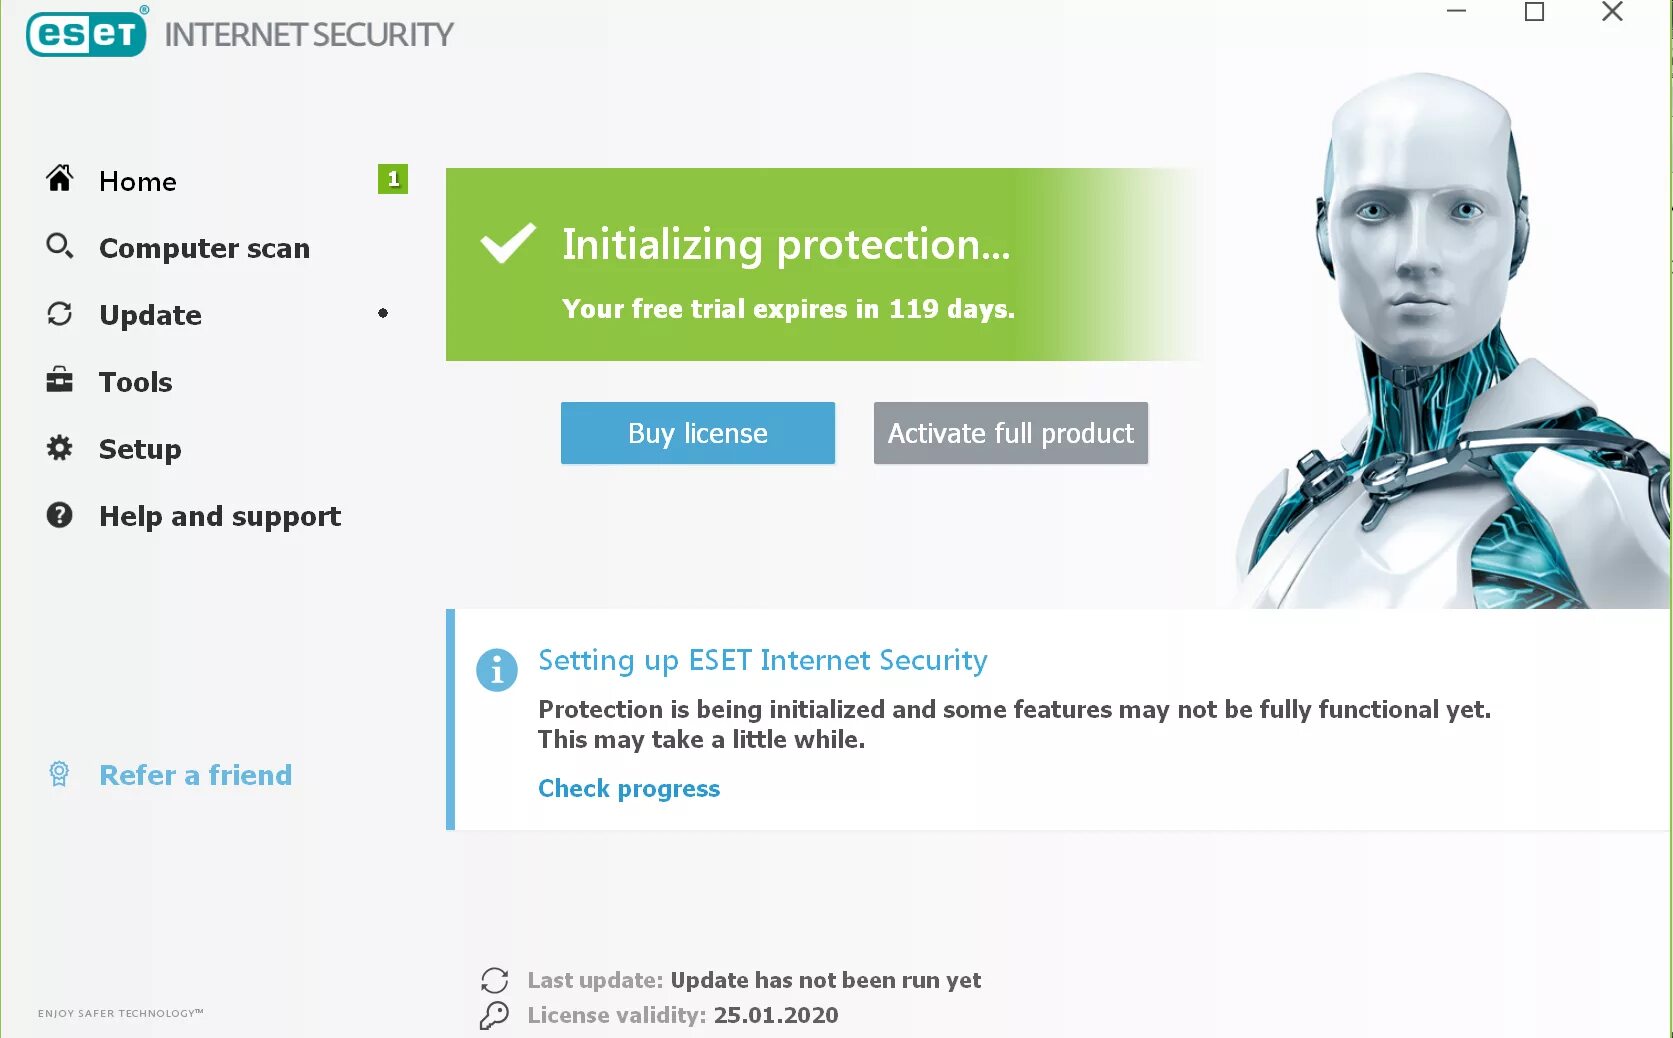Click the Setup gear icon

[x=60, y=448]
